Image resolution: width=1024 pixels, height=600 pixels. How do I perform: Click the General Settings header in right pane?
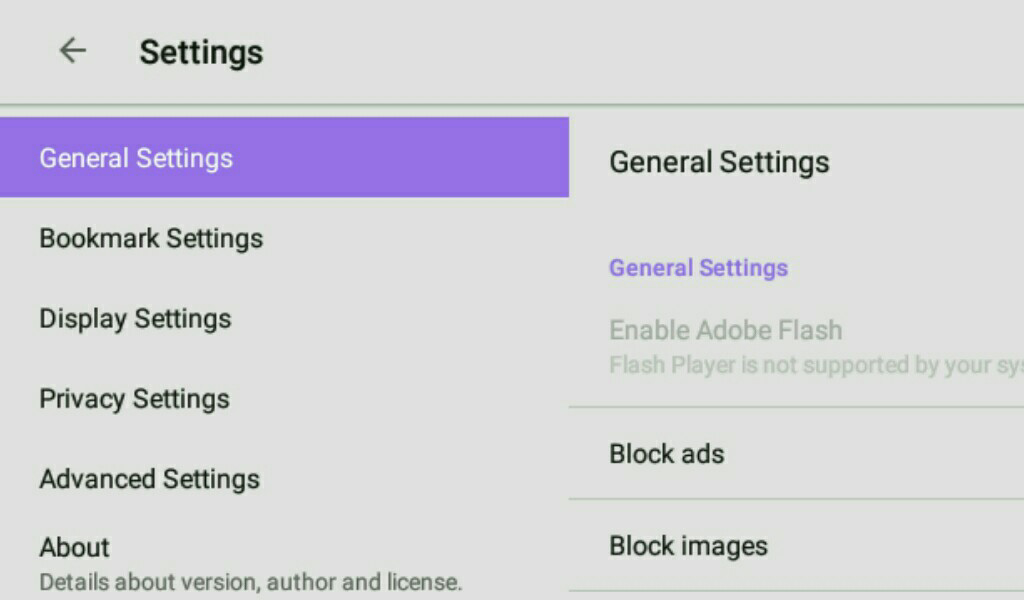click(x=720, y=161)
